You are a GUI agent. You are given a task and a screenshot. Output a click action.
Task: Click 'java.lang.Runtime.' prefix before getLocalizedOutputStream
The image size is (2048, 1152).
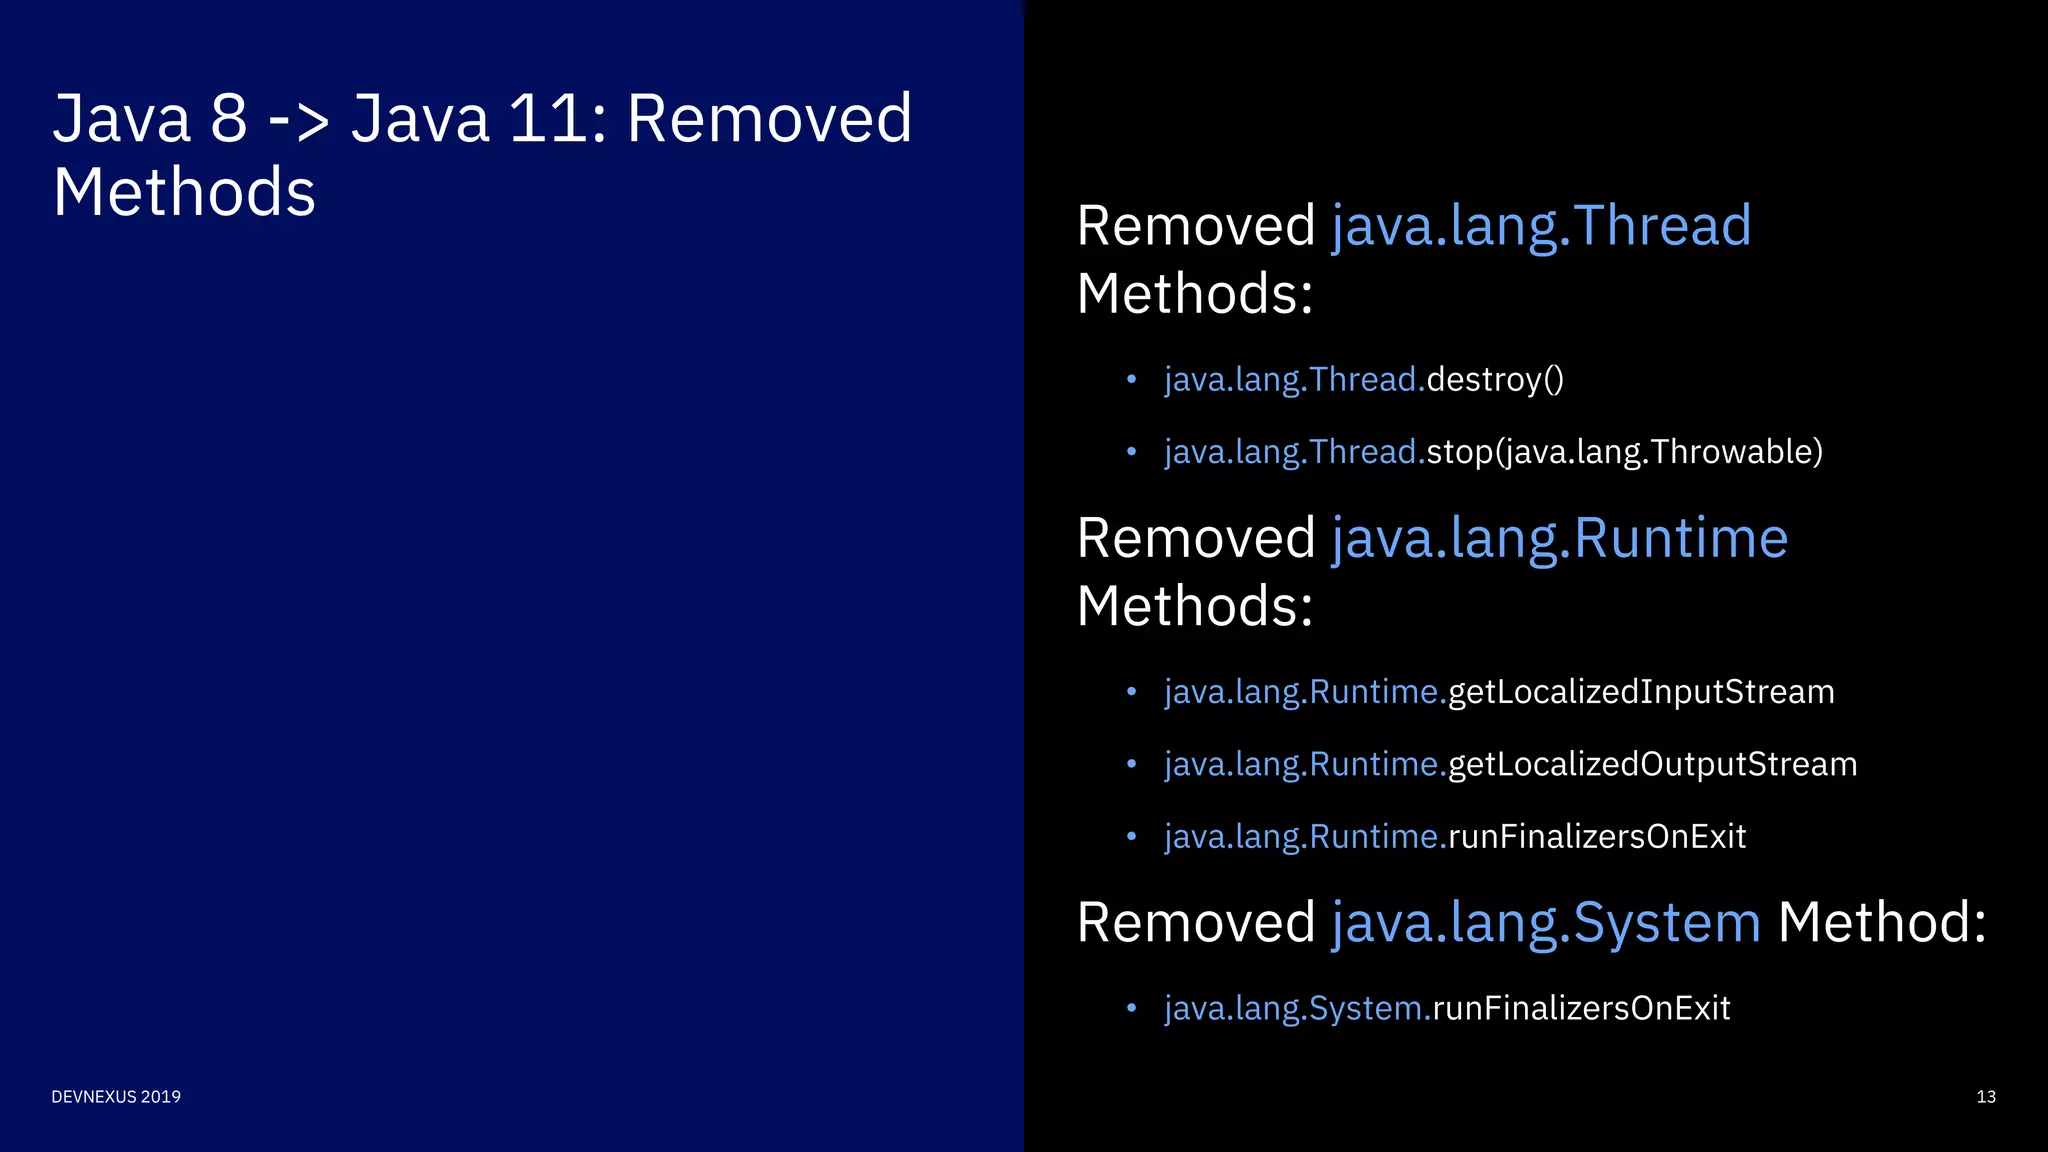[1305, 764]
